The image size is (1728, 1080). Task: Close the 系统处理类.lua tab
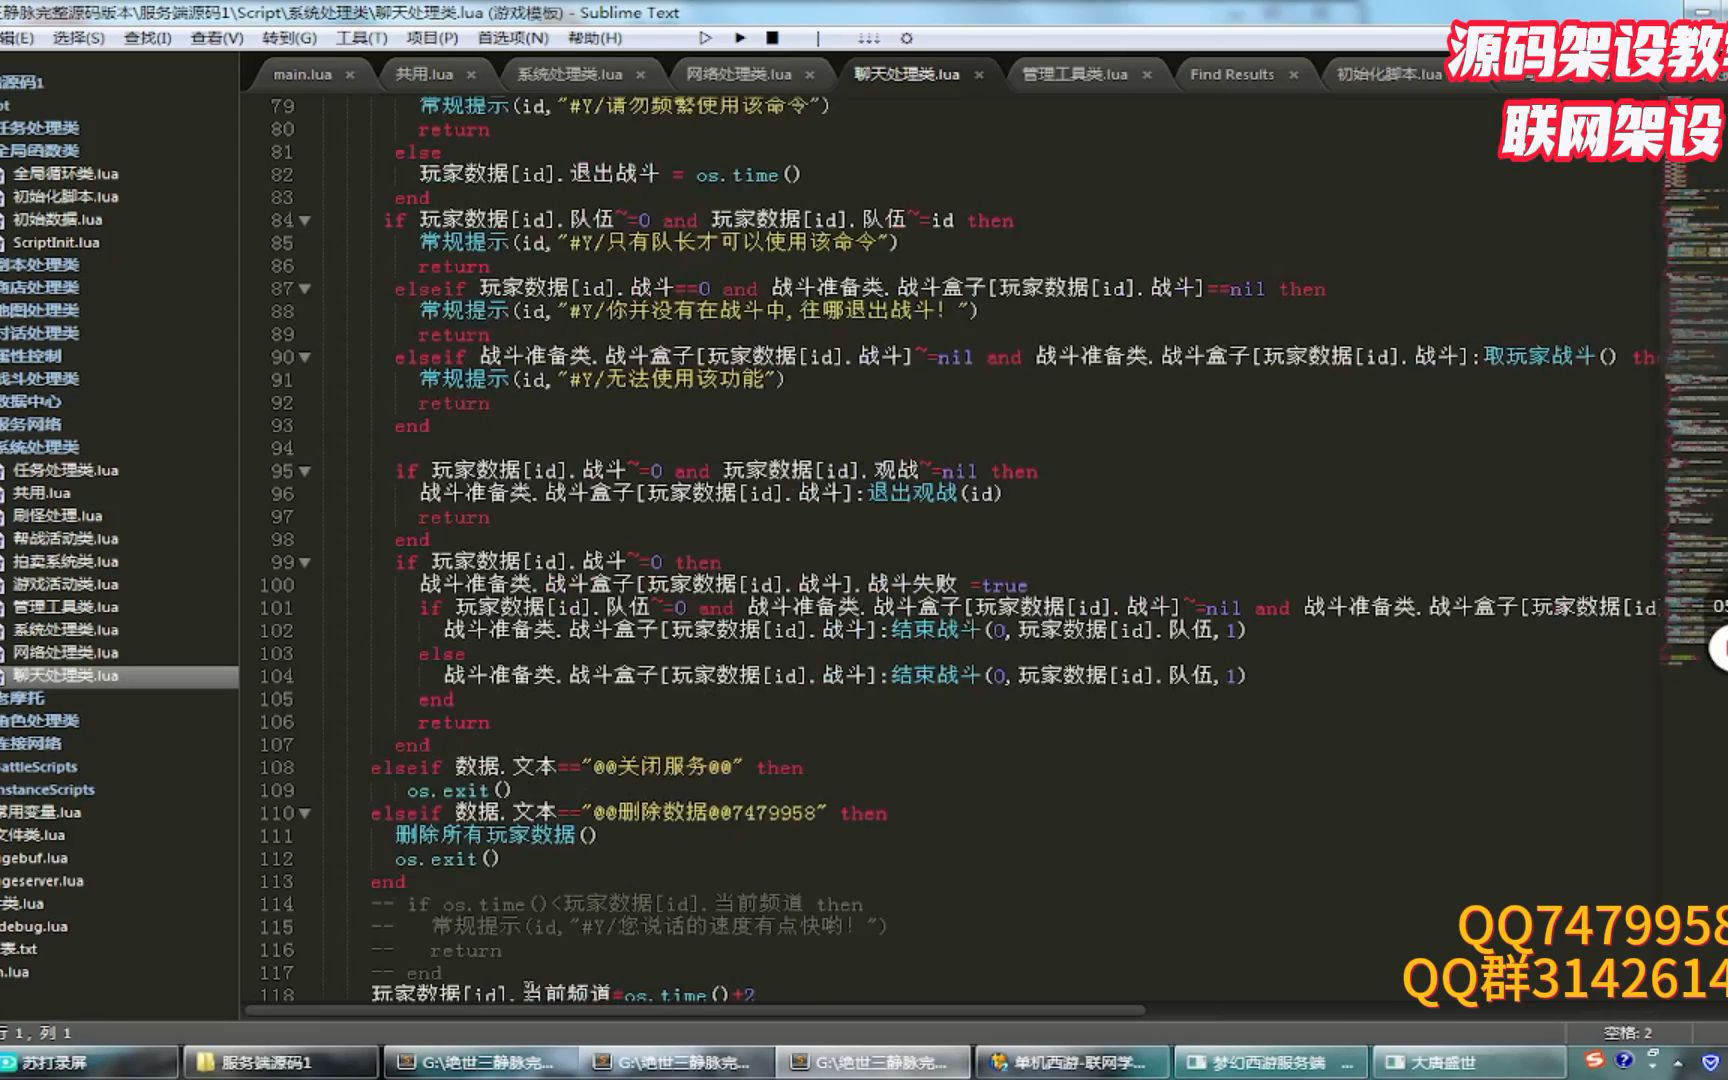[640, 74]
